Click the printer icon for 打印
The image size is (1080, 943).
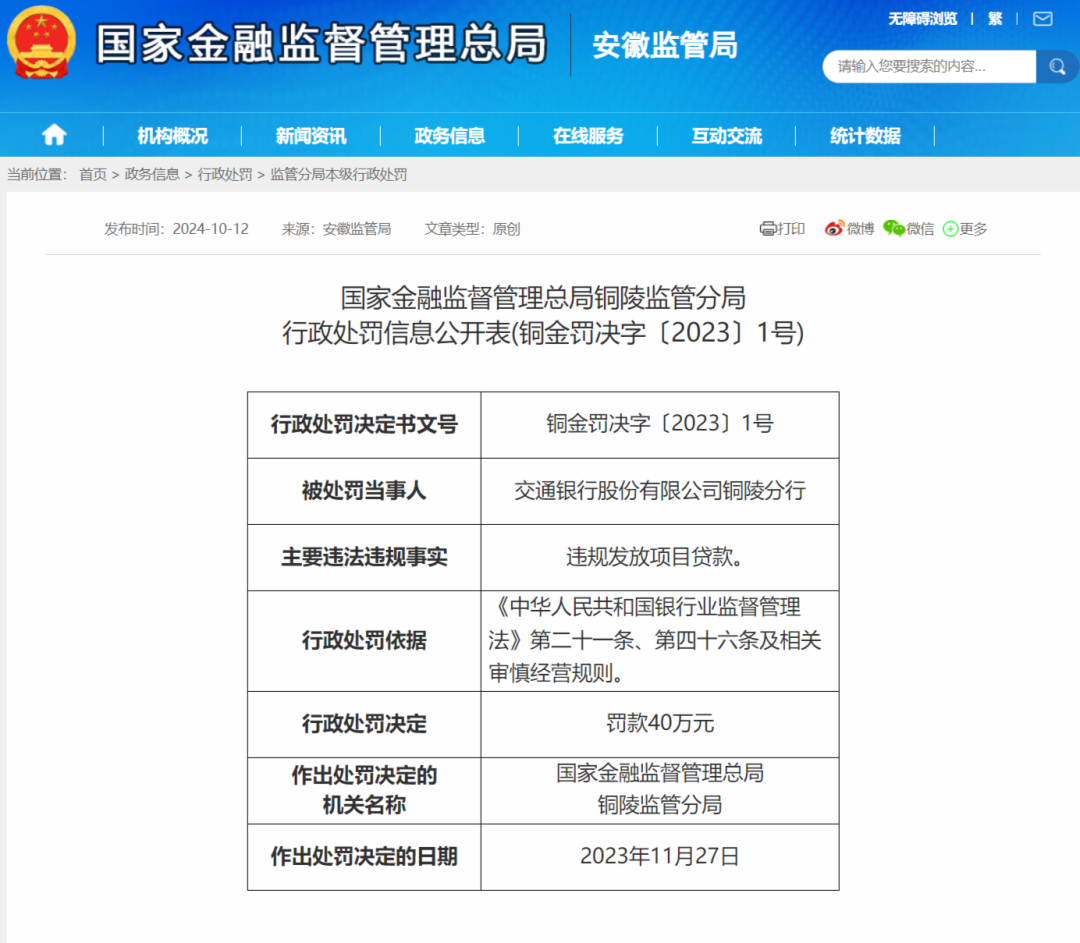(767, 229)
